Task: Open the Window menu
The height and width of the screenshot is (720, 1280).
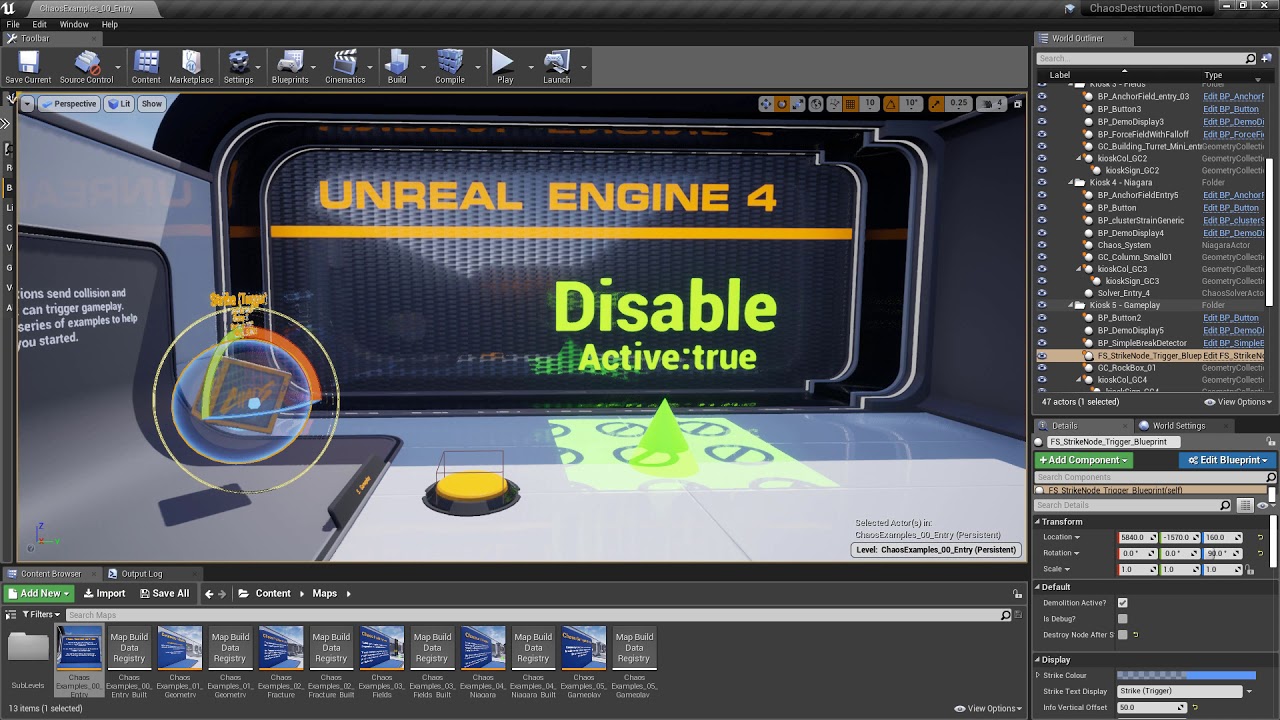Action: (74, 24)
